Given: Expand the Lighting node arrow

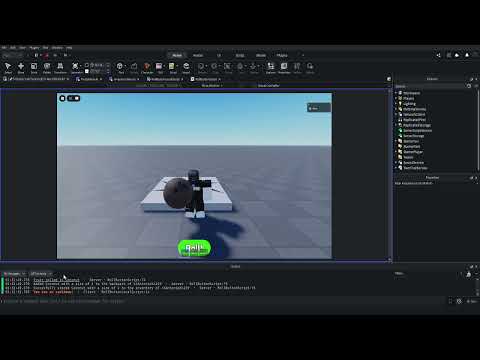Looking at the screenshot, I should click(x=396, y=104).
